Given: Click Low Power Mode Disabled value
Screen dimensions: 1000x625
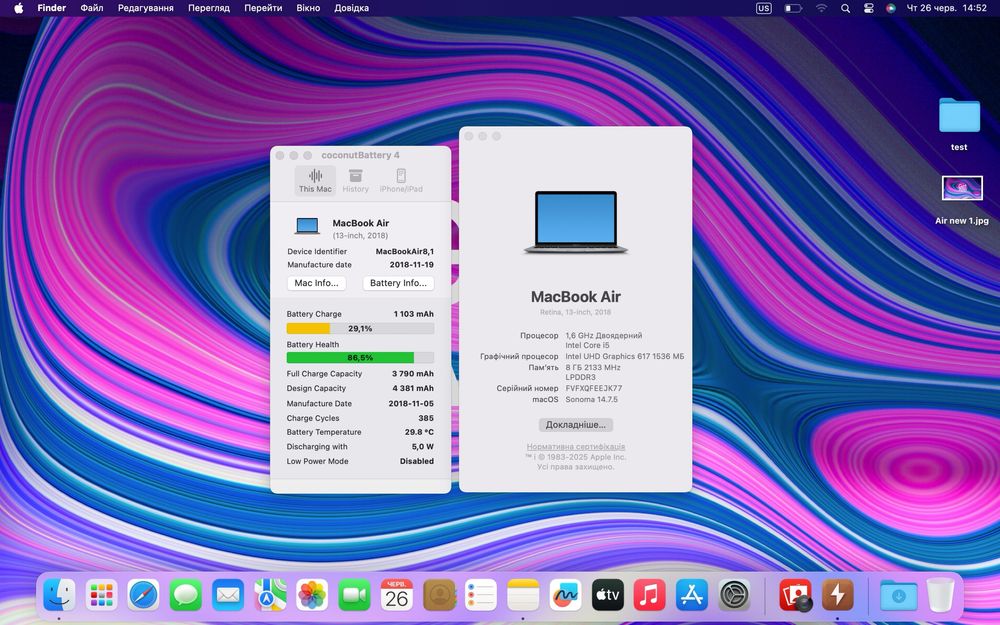Looking at the screenshot, I should click(x=416, y=461).
